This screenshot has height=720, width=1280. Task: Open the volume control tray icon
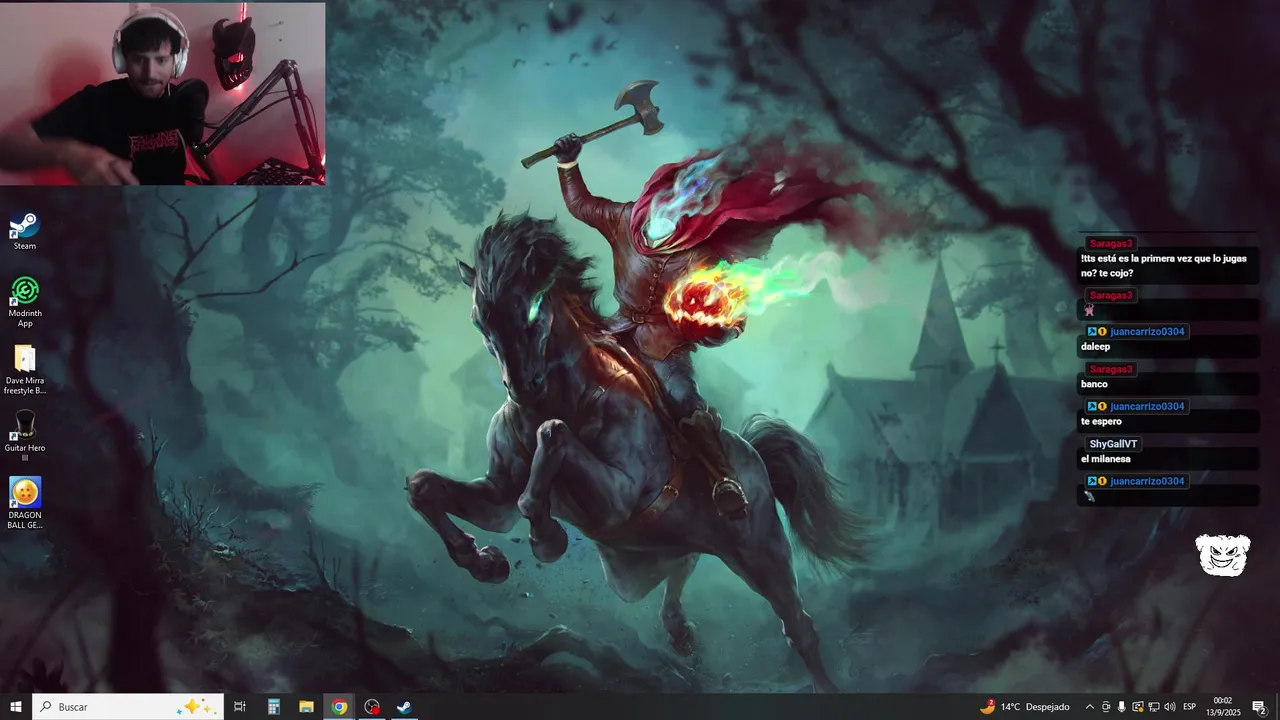tap(1170, 707)
